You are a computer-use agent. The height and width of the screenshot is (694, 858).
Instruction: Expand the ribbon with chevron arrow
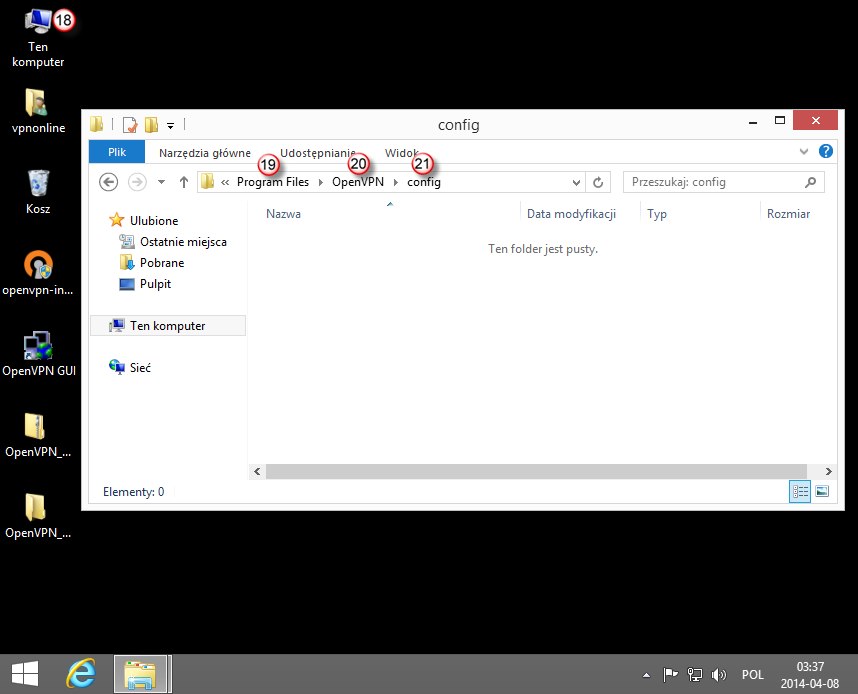tap(803, 152)
